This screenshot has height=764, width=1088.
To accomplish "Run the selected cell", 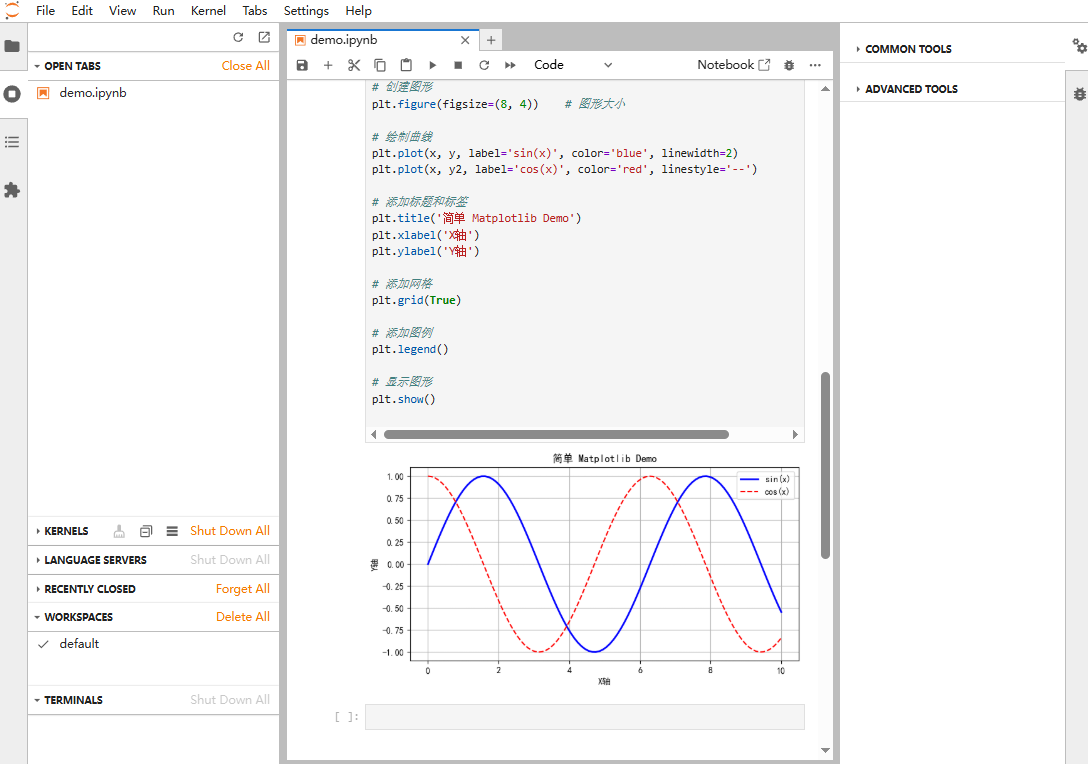I will [432, 65].
